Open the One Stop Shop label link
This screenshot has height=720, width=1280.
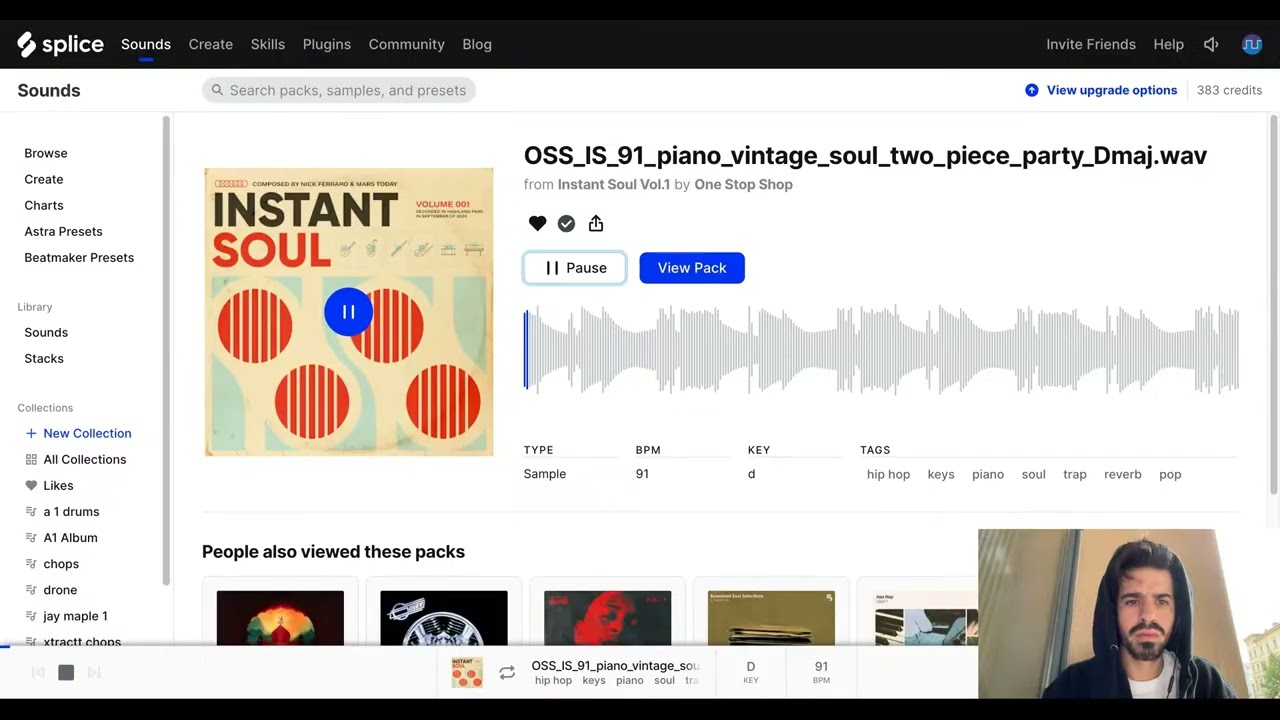[743, 184]
